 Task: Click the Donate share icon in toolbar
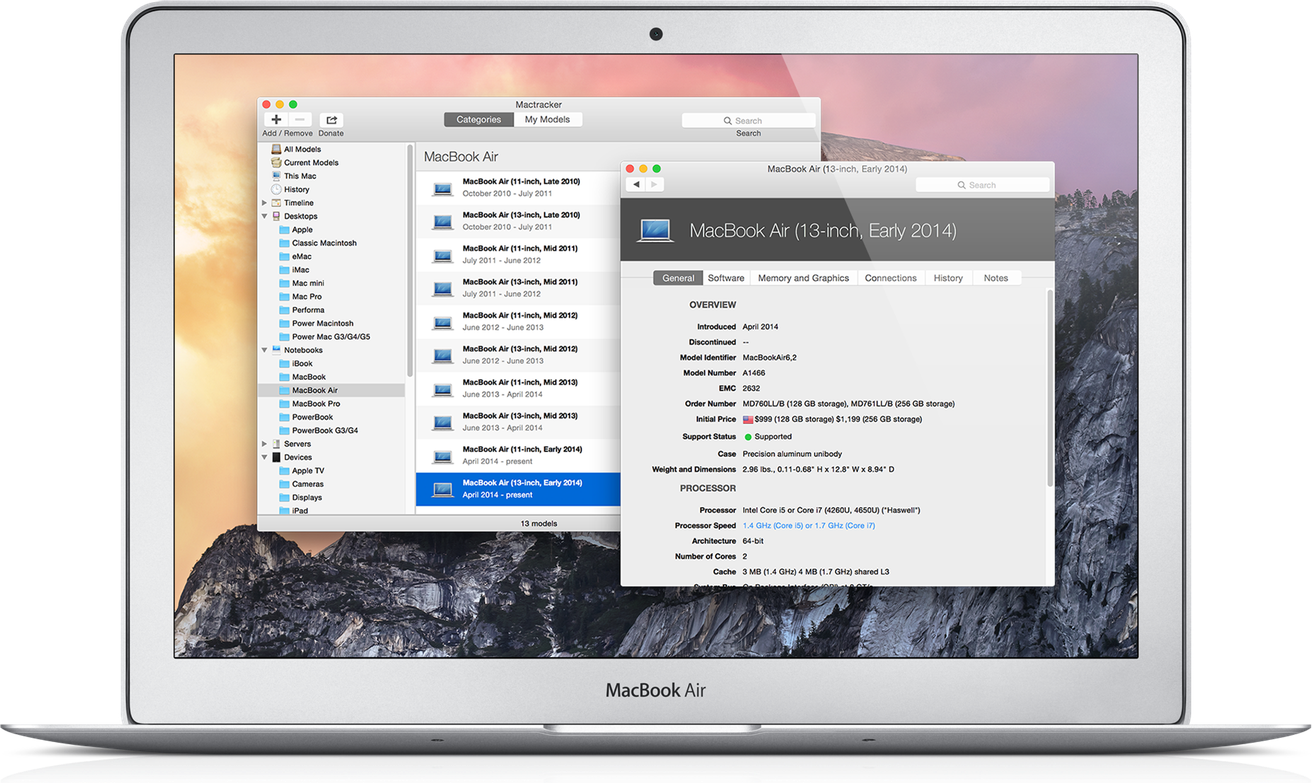(x=330, y=119)
